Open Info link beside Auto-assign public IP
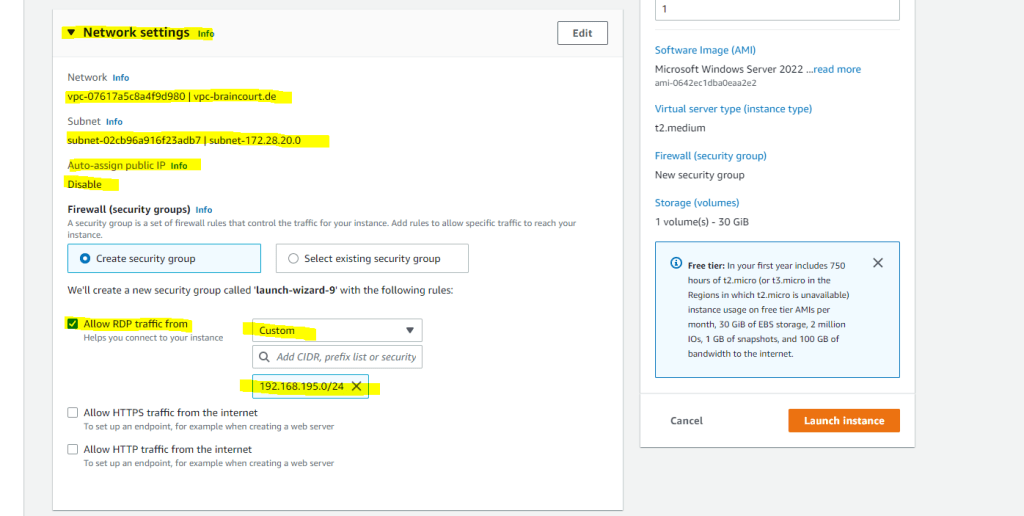The width and height of the screenshot is (1024, 516). pyautogui.click(x=179, y=166)
